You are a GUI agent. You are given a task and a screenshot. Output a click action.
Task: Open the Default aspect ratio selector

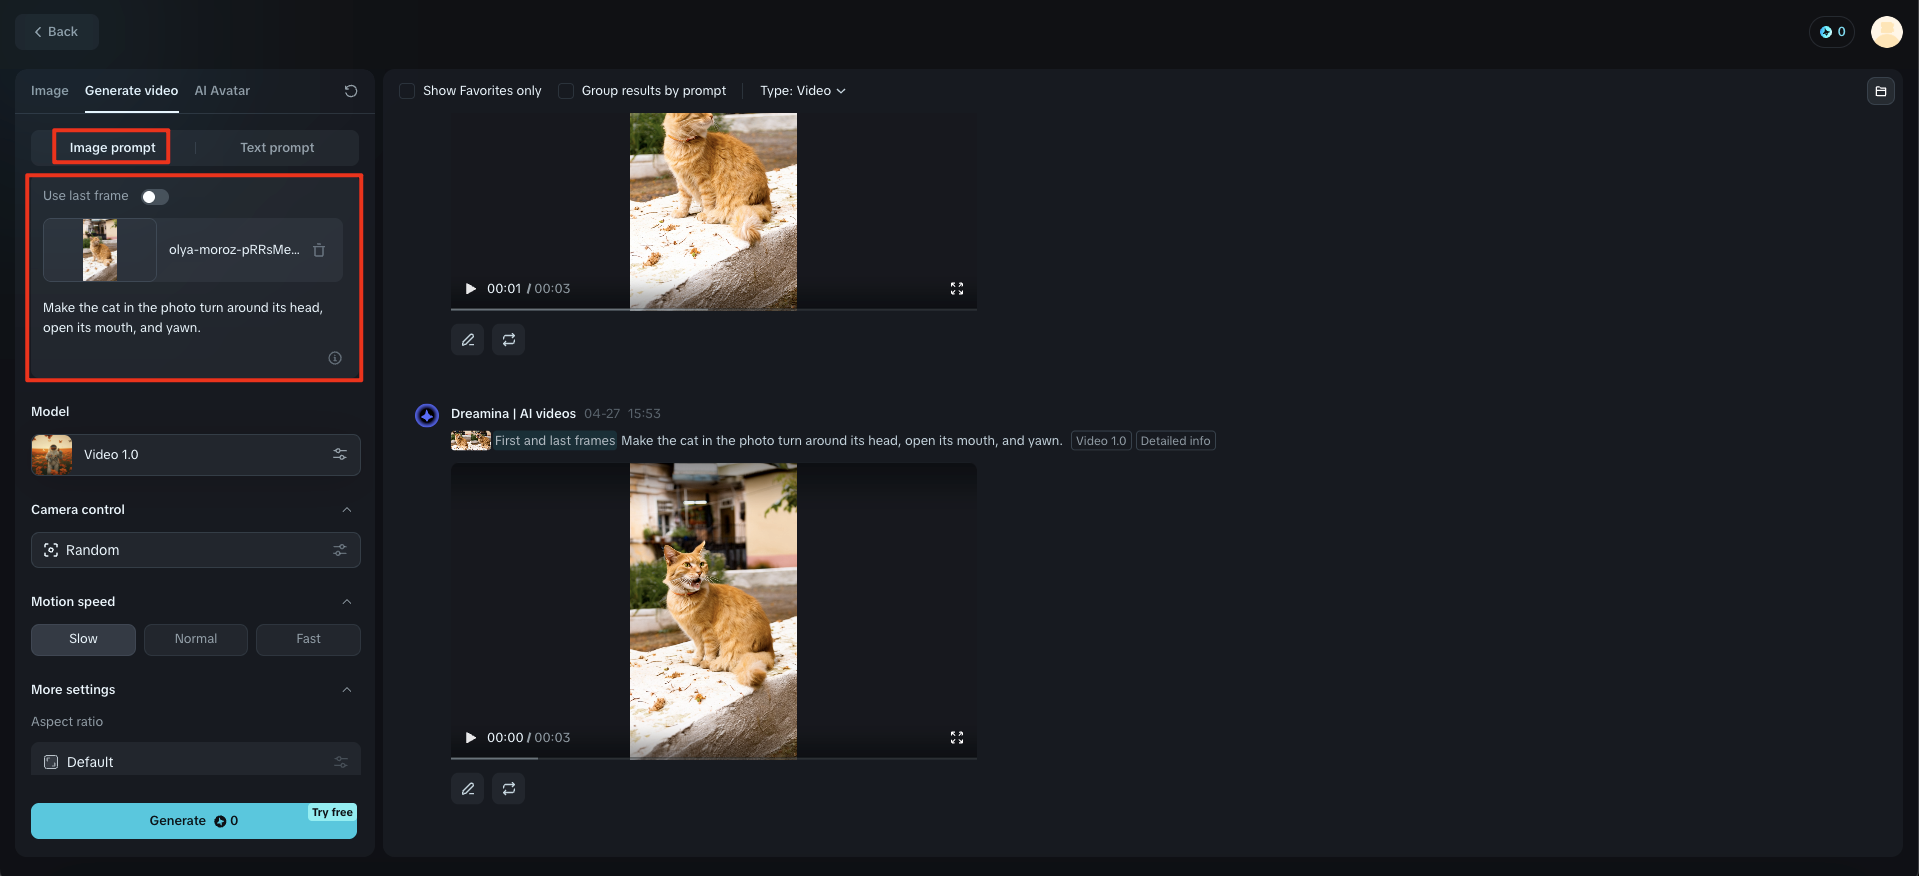pos(196,760)
